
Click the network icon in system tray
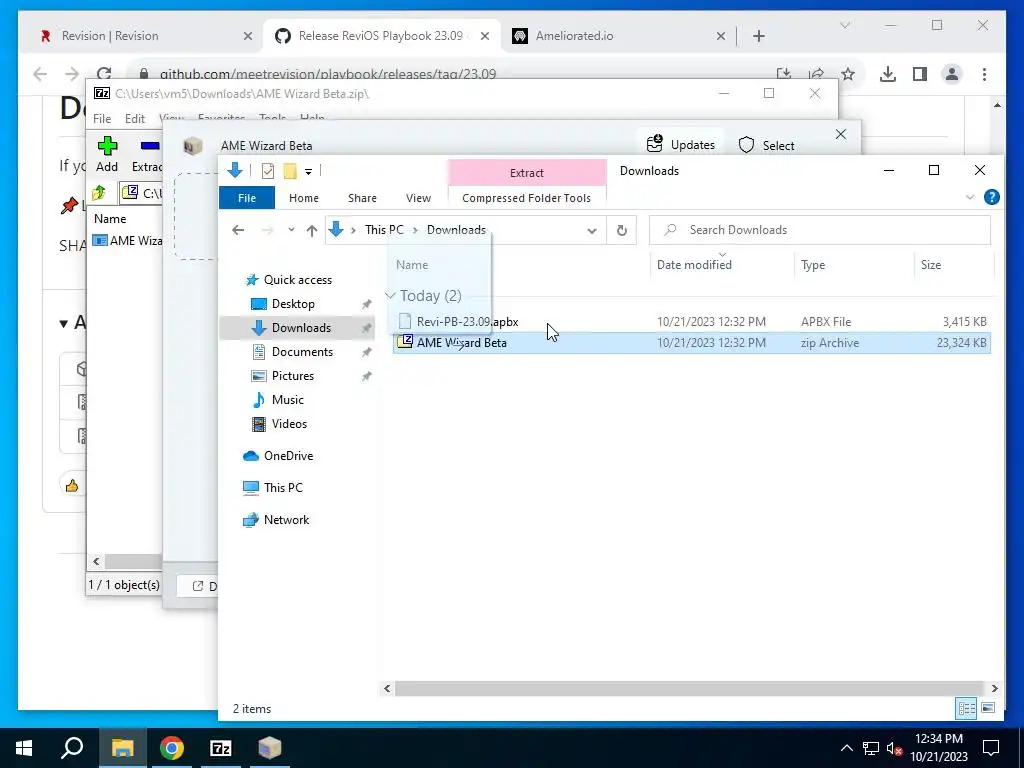pyautogui.click(x=871, y=748)
